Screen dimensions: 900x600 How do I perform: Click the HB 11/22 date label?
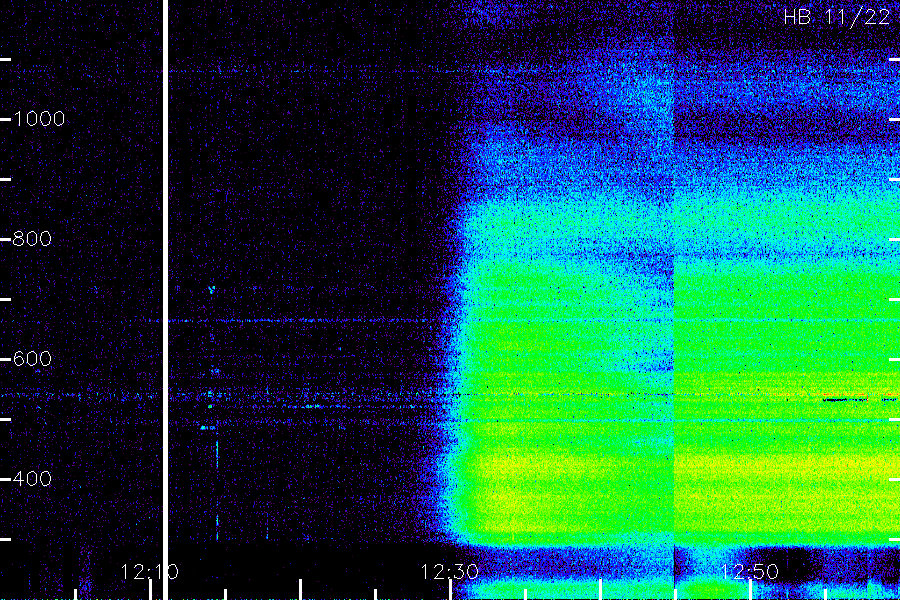tap(837, 17)
